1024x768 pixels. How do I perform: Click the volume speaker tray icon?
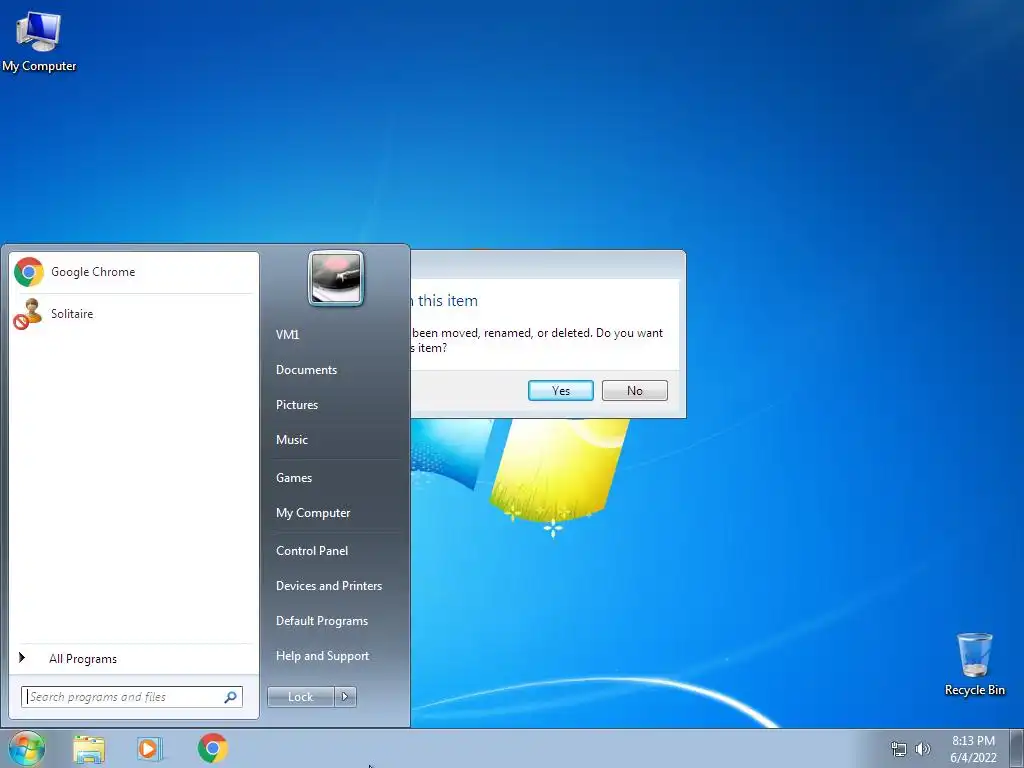coord(923,749)
